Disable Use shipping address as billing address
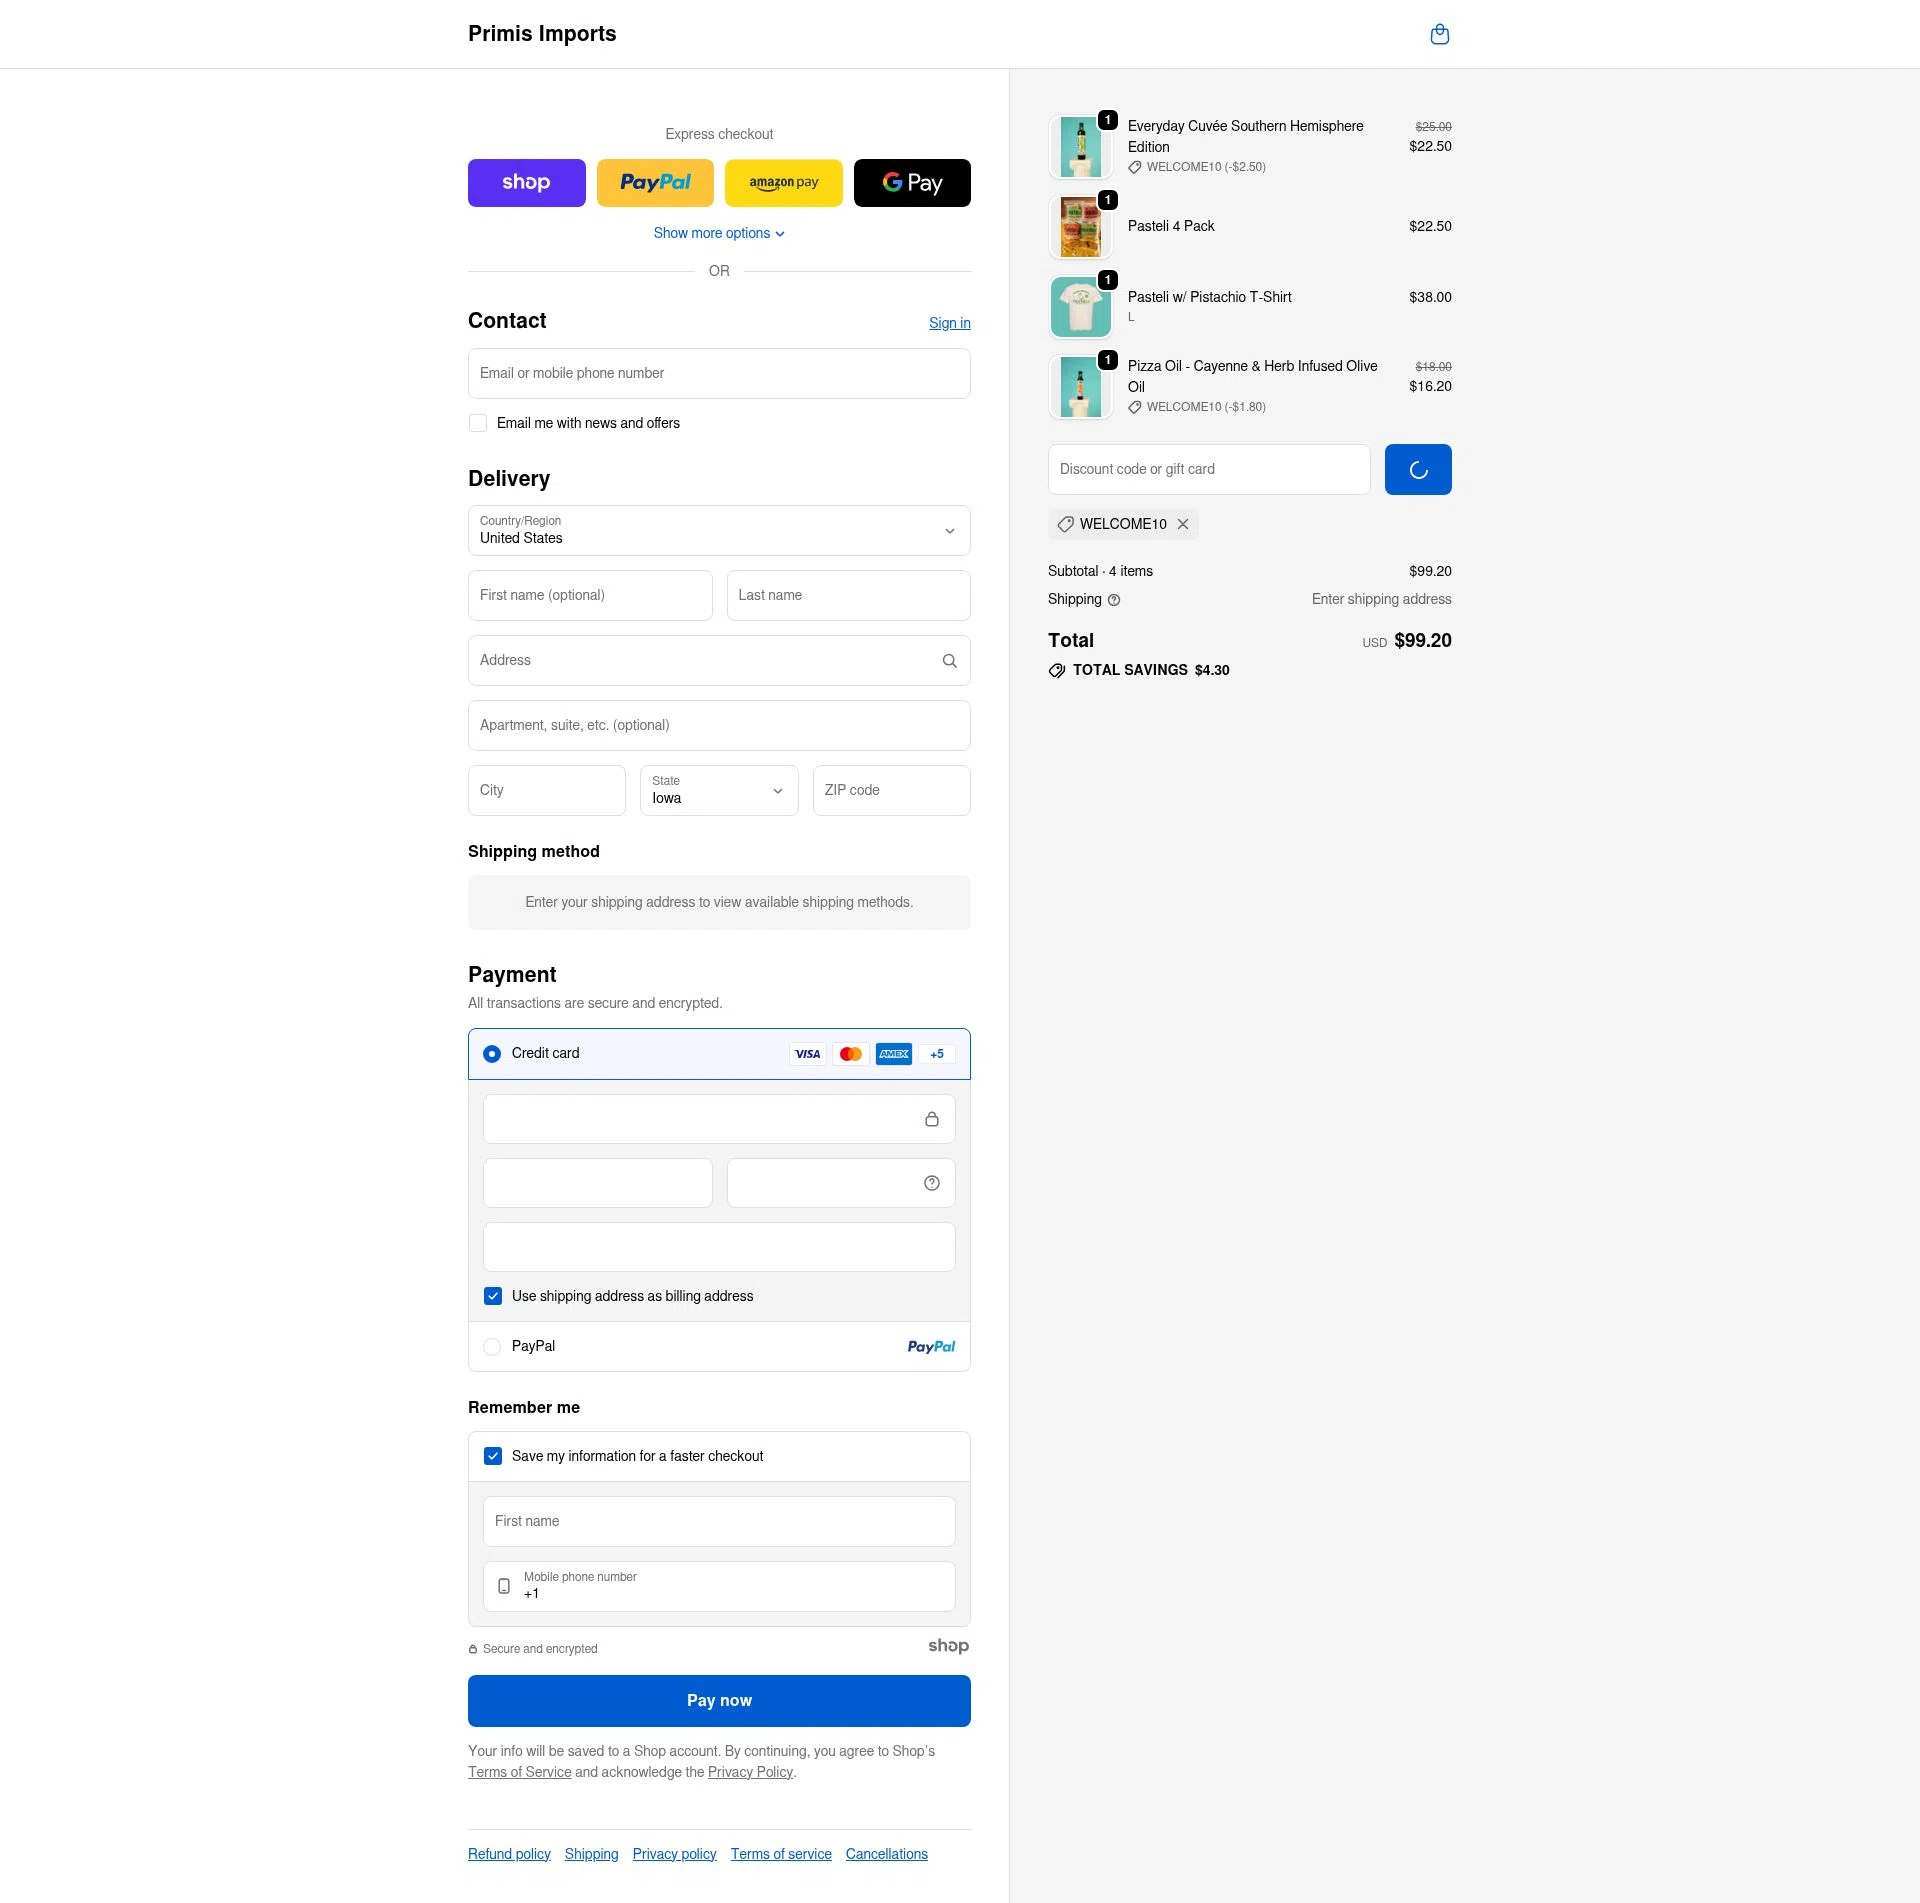The width and height of the screenshot is (1920, 1903). point(492,1295)
